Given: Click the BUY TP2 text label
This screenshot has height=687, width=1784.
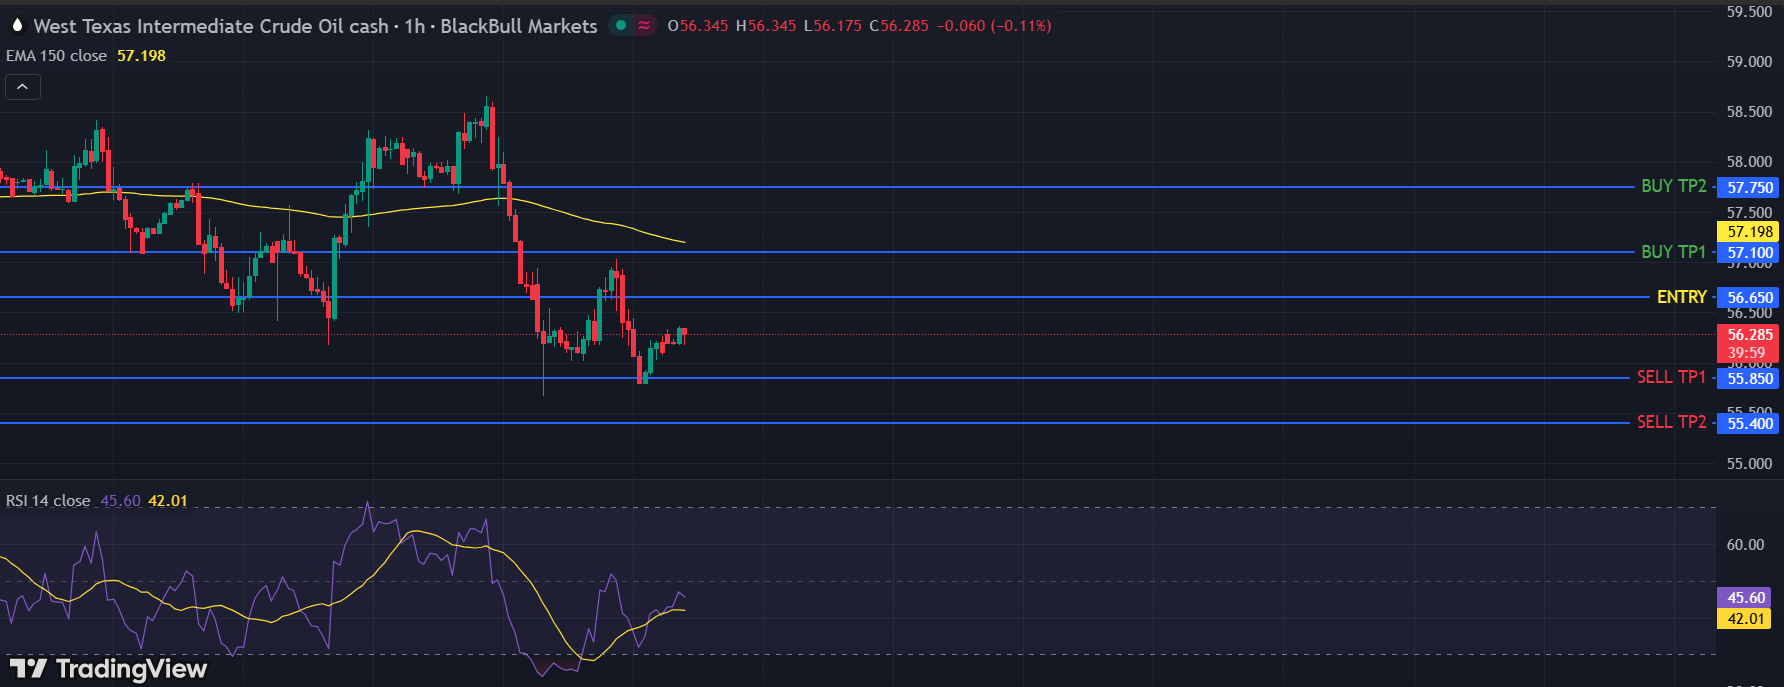Looking at the screenshot, I should pyautogui.click(x=1673, y=186).
